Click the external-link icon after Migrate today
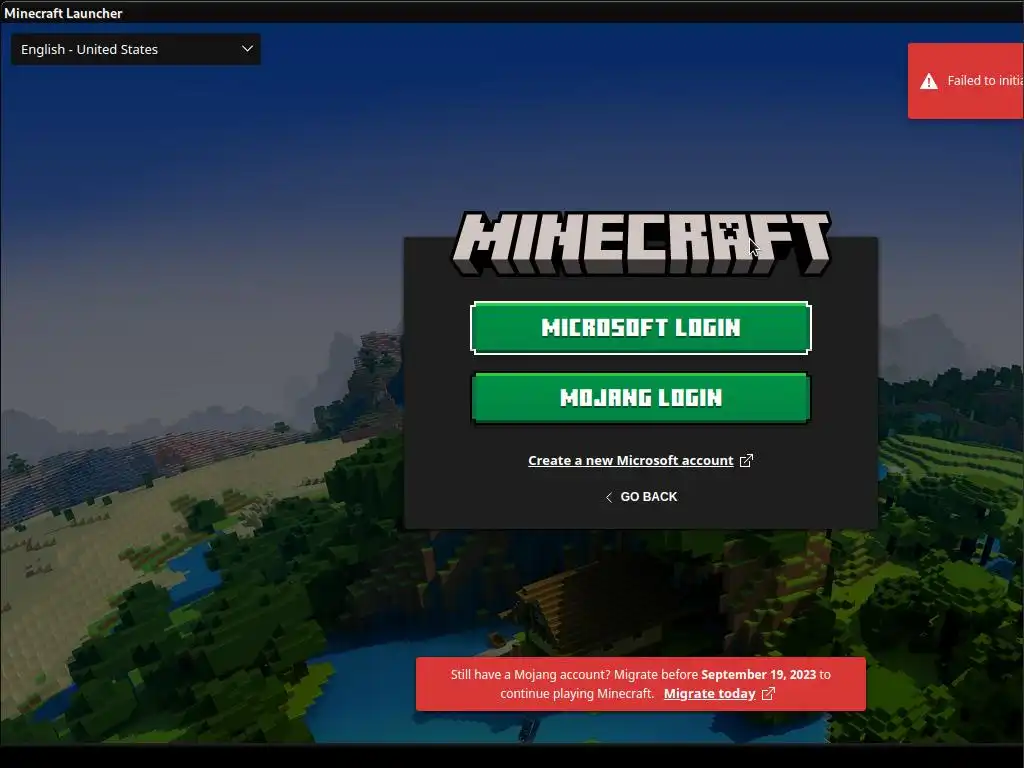The image size is (1024, 768). (769, 694)
